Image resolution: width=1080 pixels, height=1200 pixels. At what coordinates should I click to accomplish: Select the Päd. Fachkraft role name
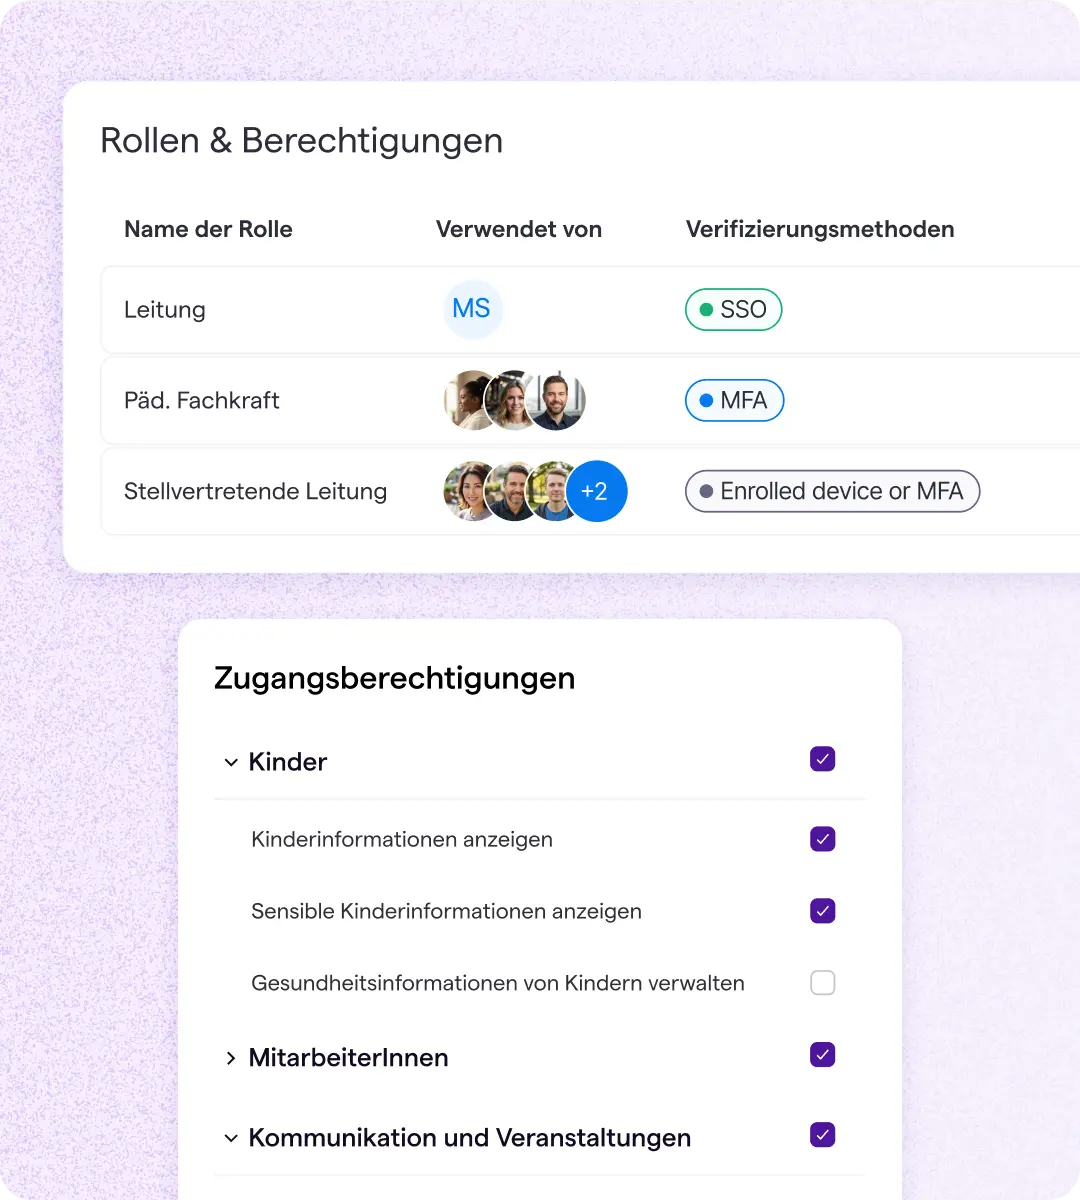[x=202, y=400]
